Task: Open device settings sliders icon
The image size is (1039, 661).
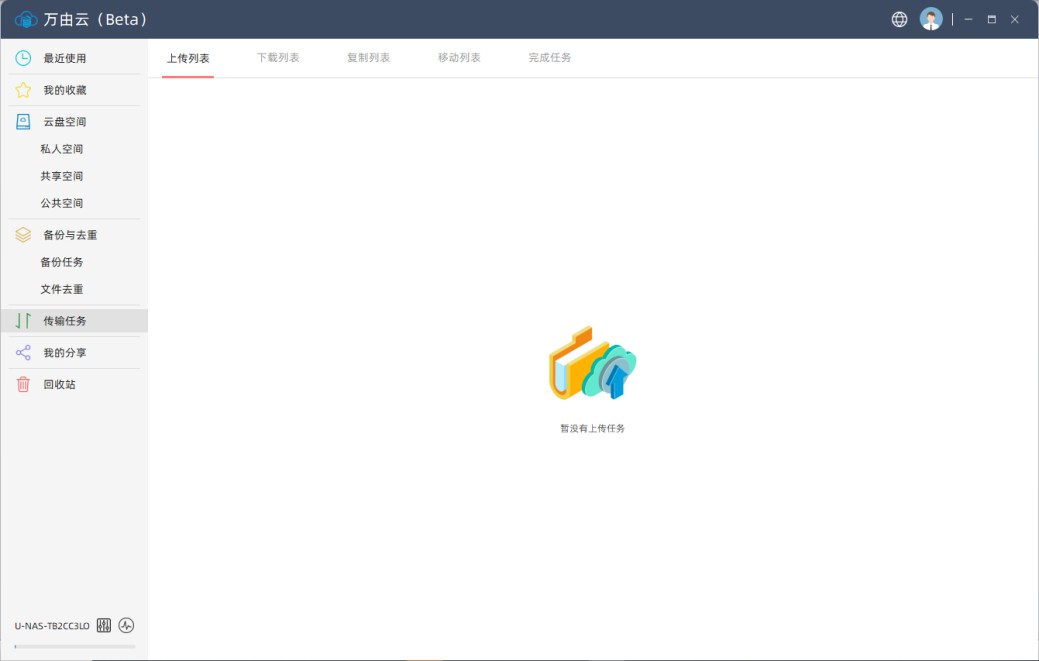Action: click(x=104, y=626)
